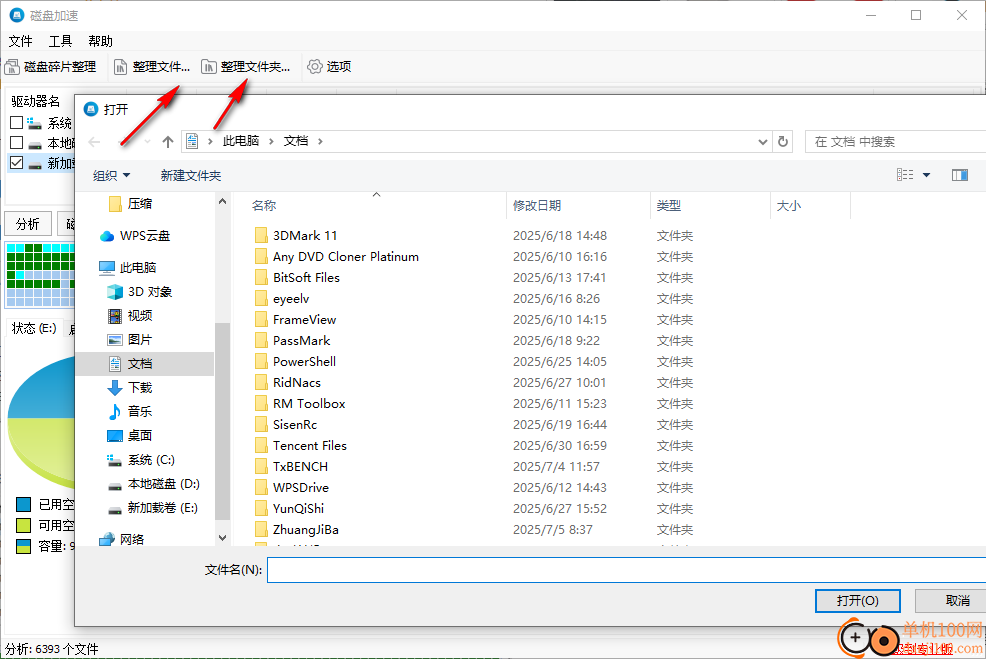986x659 pixels.
Task: Select 网络 in navigation pane
Action: [x=132, y=539]
